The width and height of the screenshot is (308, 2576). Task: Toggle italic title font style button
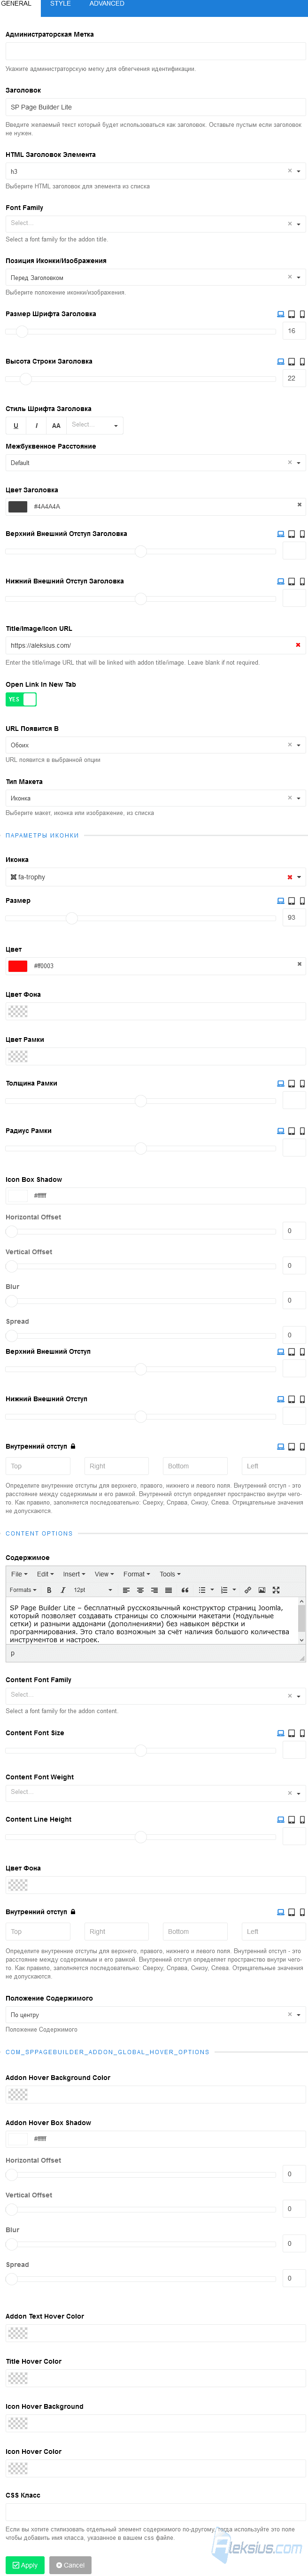pyautogui.click(x=36, y=425)
